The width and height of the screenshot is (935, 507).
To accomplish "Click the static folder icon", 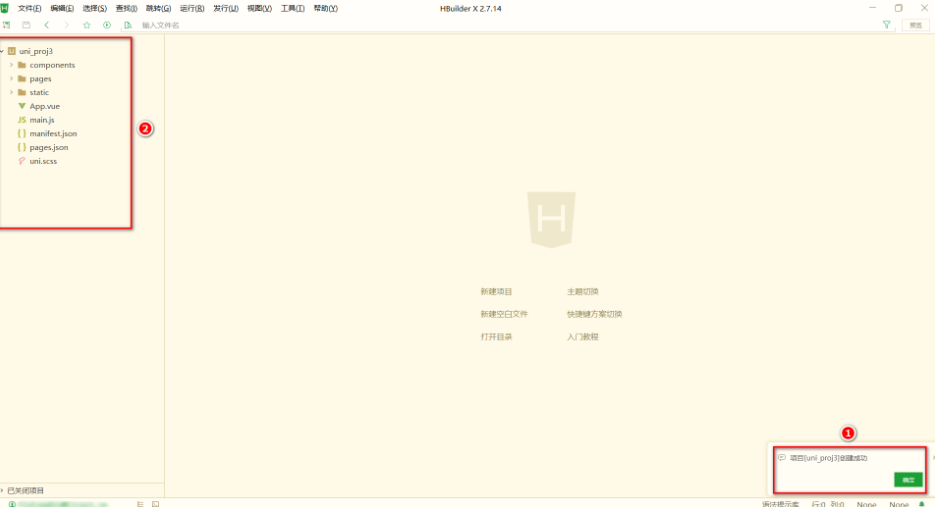I will [22, 92].
